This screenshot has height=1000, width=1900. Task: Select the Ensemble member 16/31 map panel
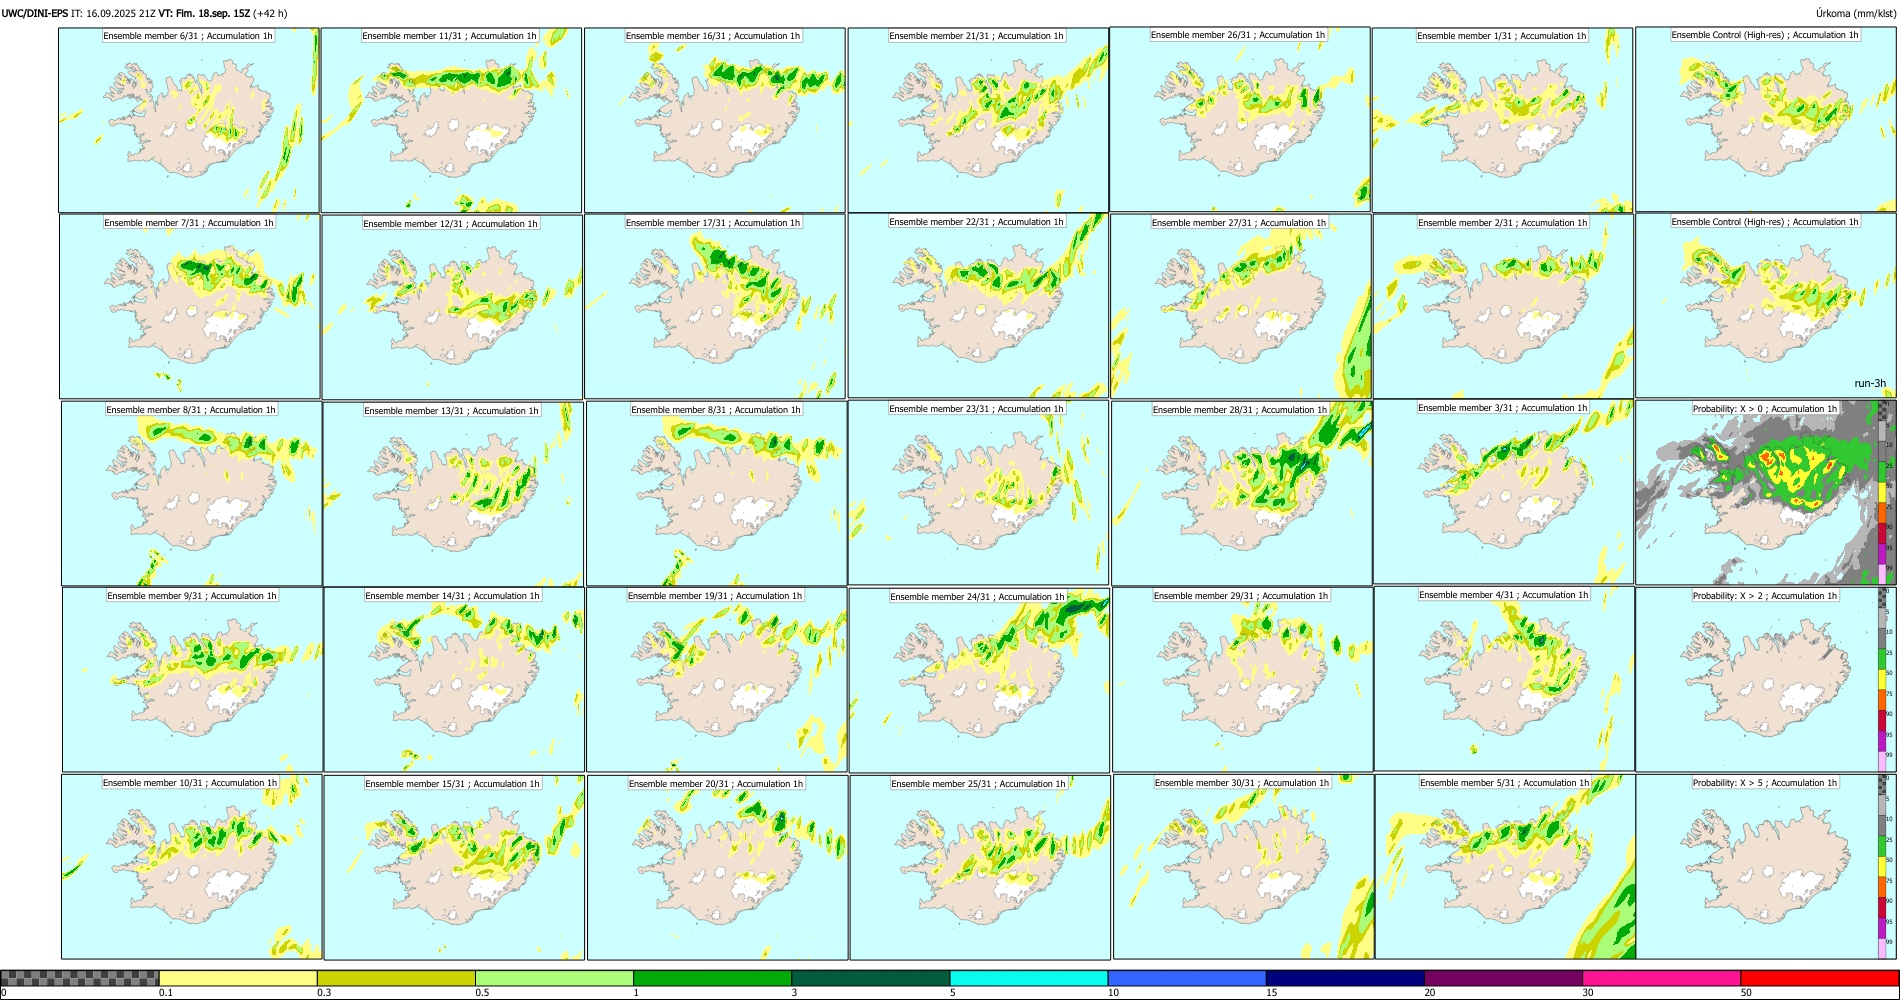[714, 120]
